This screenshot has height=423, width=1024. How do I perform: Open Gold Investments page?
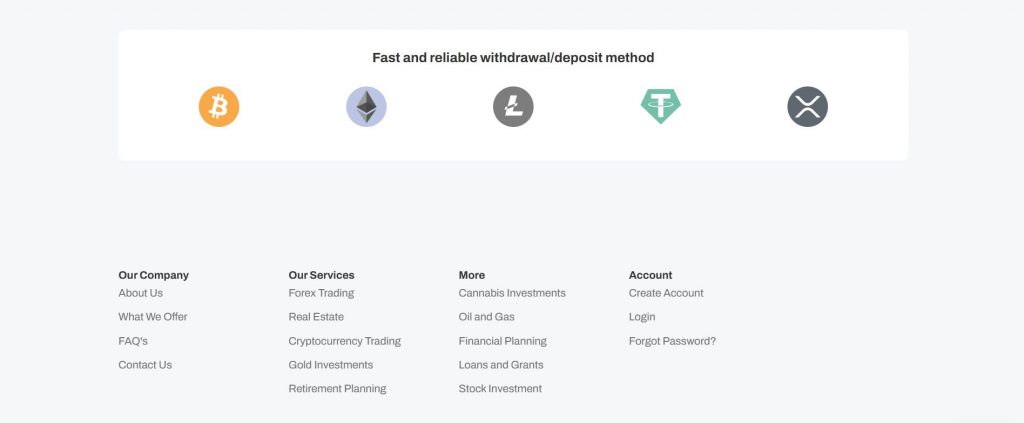click(x=330, y=365)
